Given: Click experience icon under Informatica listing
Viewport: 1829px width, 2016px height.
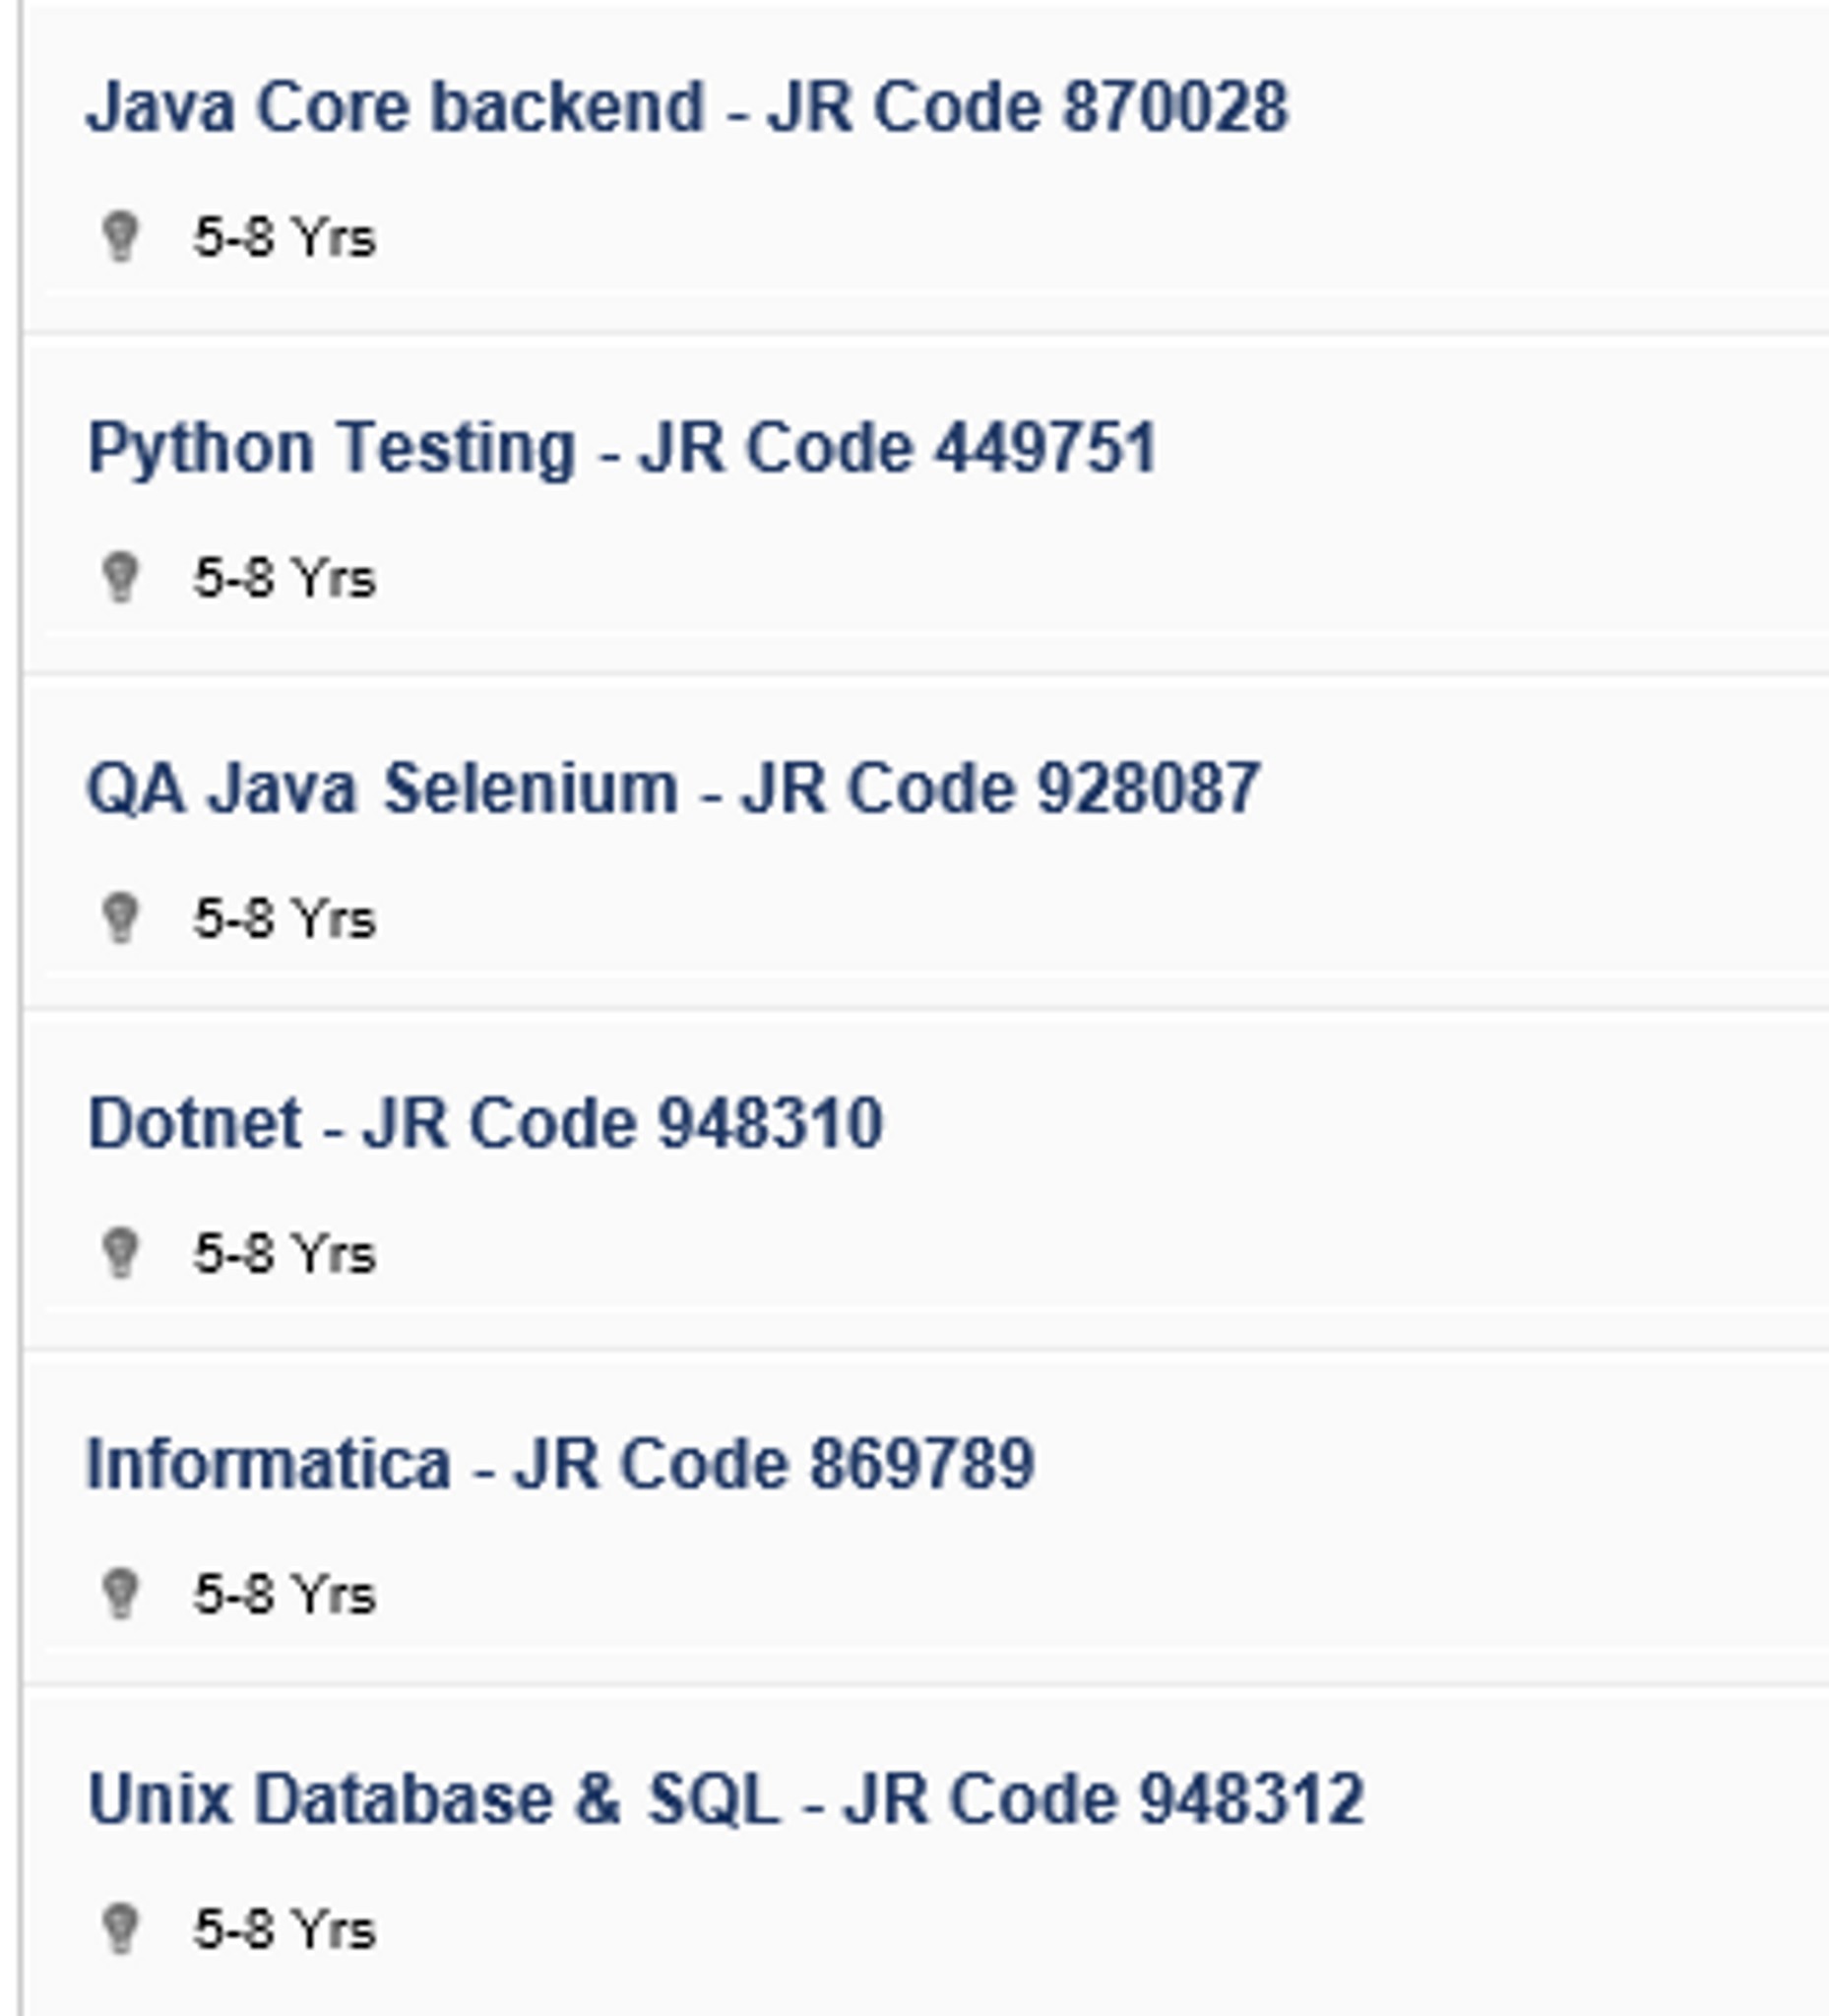Looking at the screenshot, I should 121,1592.
